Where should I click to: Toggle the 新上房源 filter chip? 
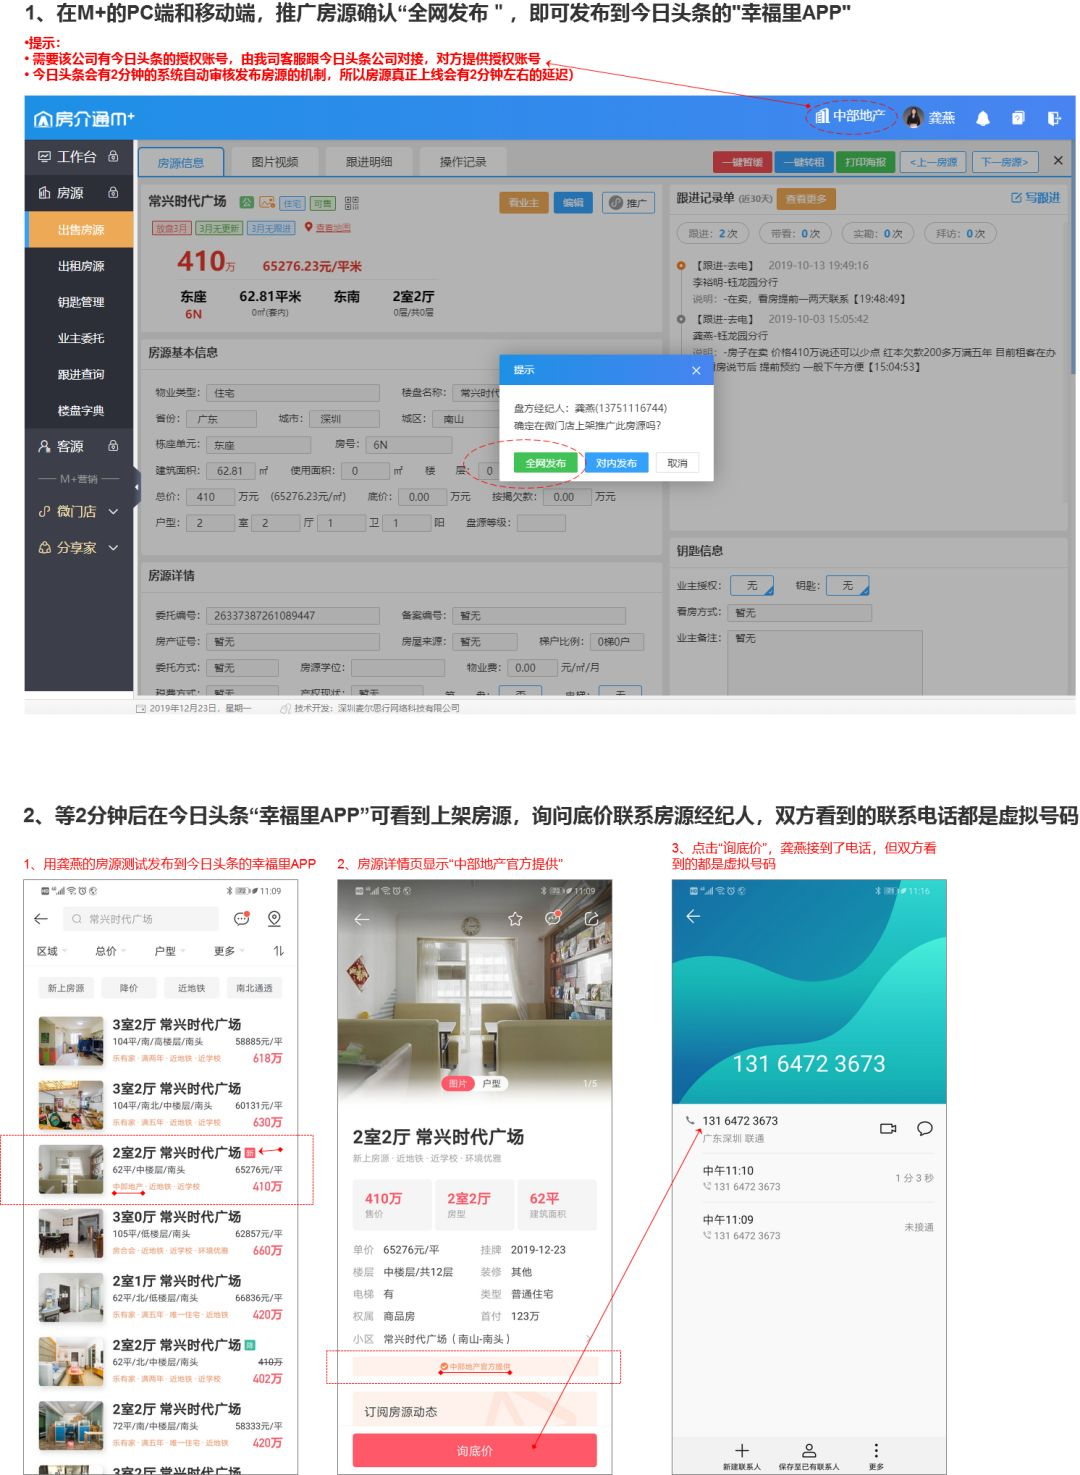point(66,988)
